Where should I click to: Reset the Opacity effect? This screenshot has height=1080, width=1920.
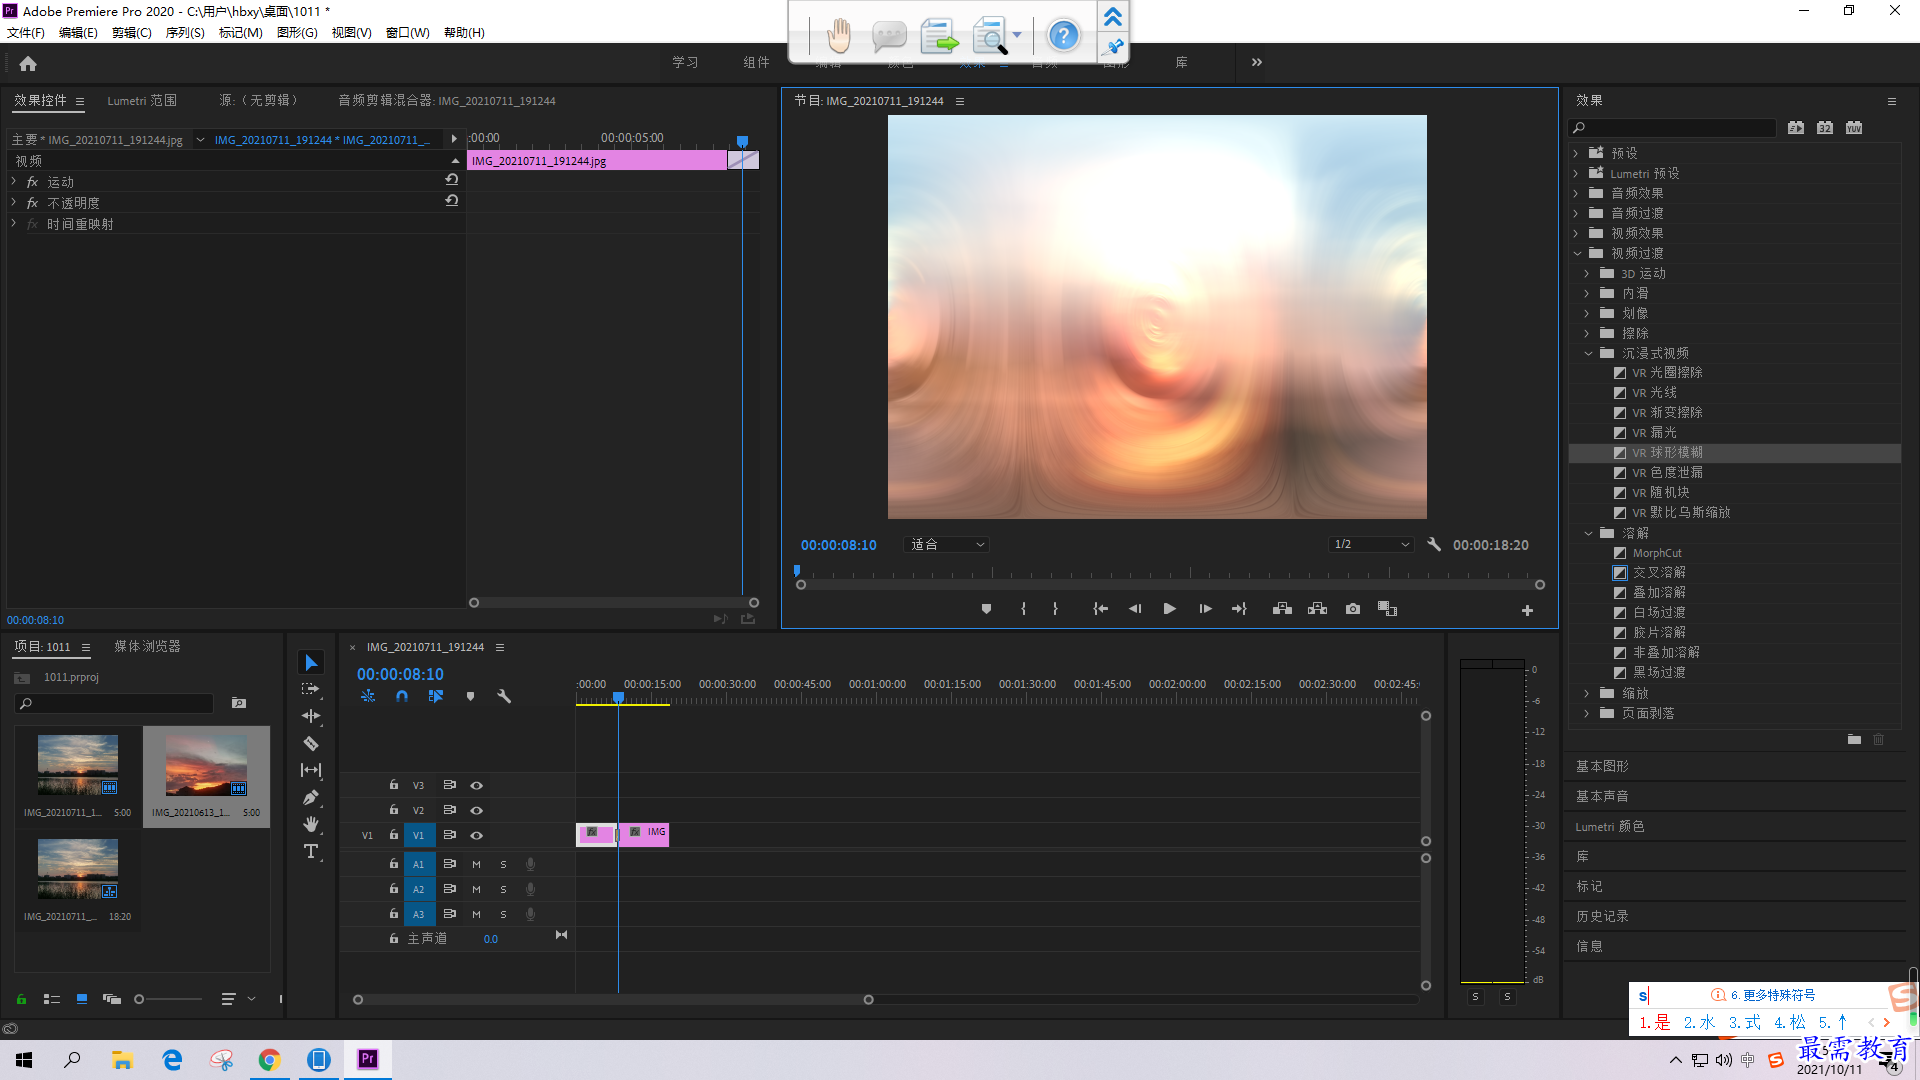point(452,201)
